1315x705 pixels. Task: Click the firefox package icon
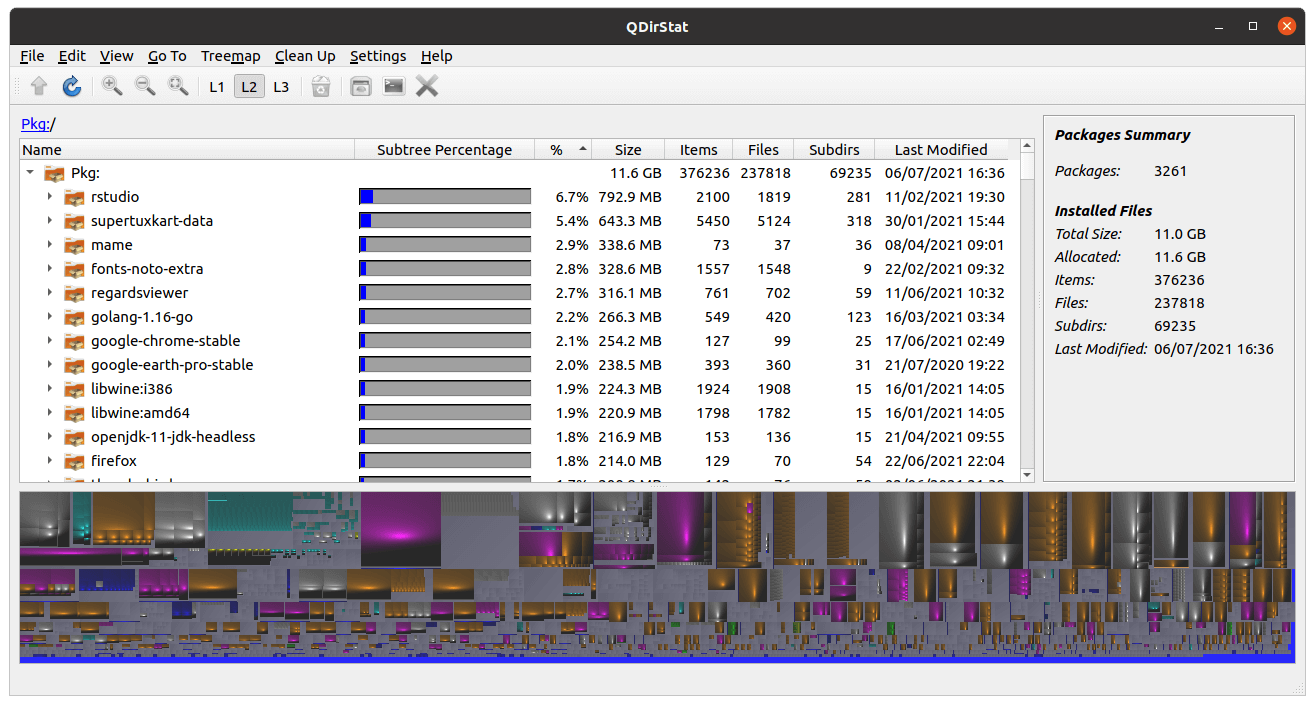pos(75,461)
